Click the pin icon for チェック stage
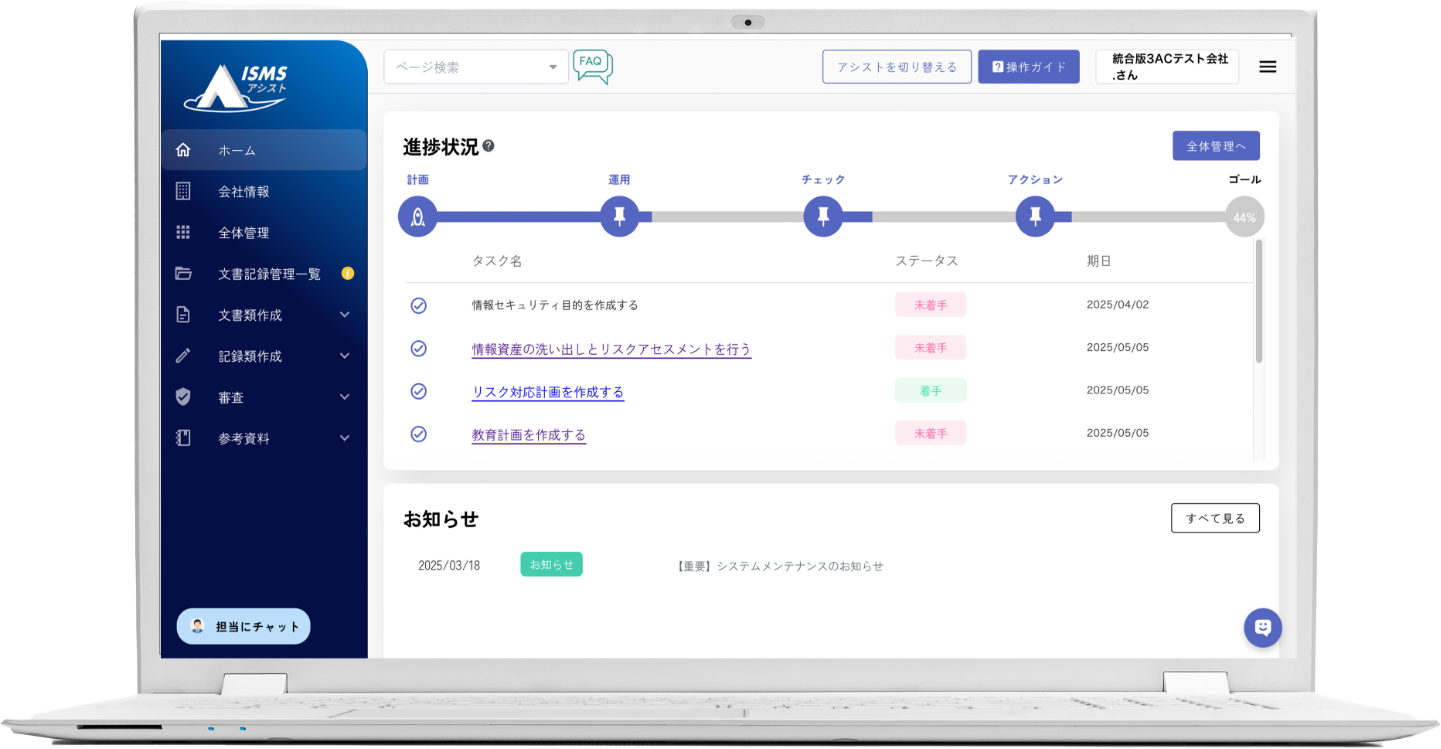 [823, 217]
